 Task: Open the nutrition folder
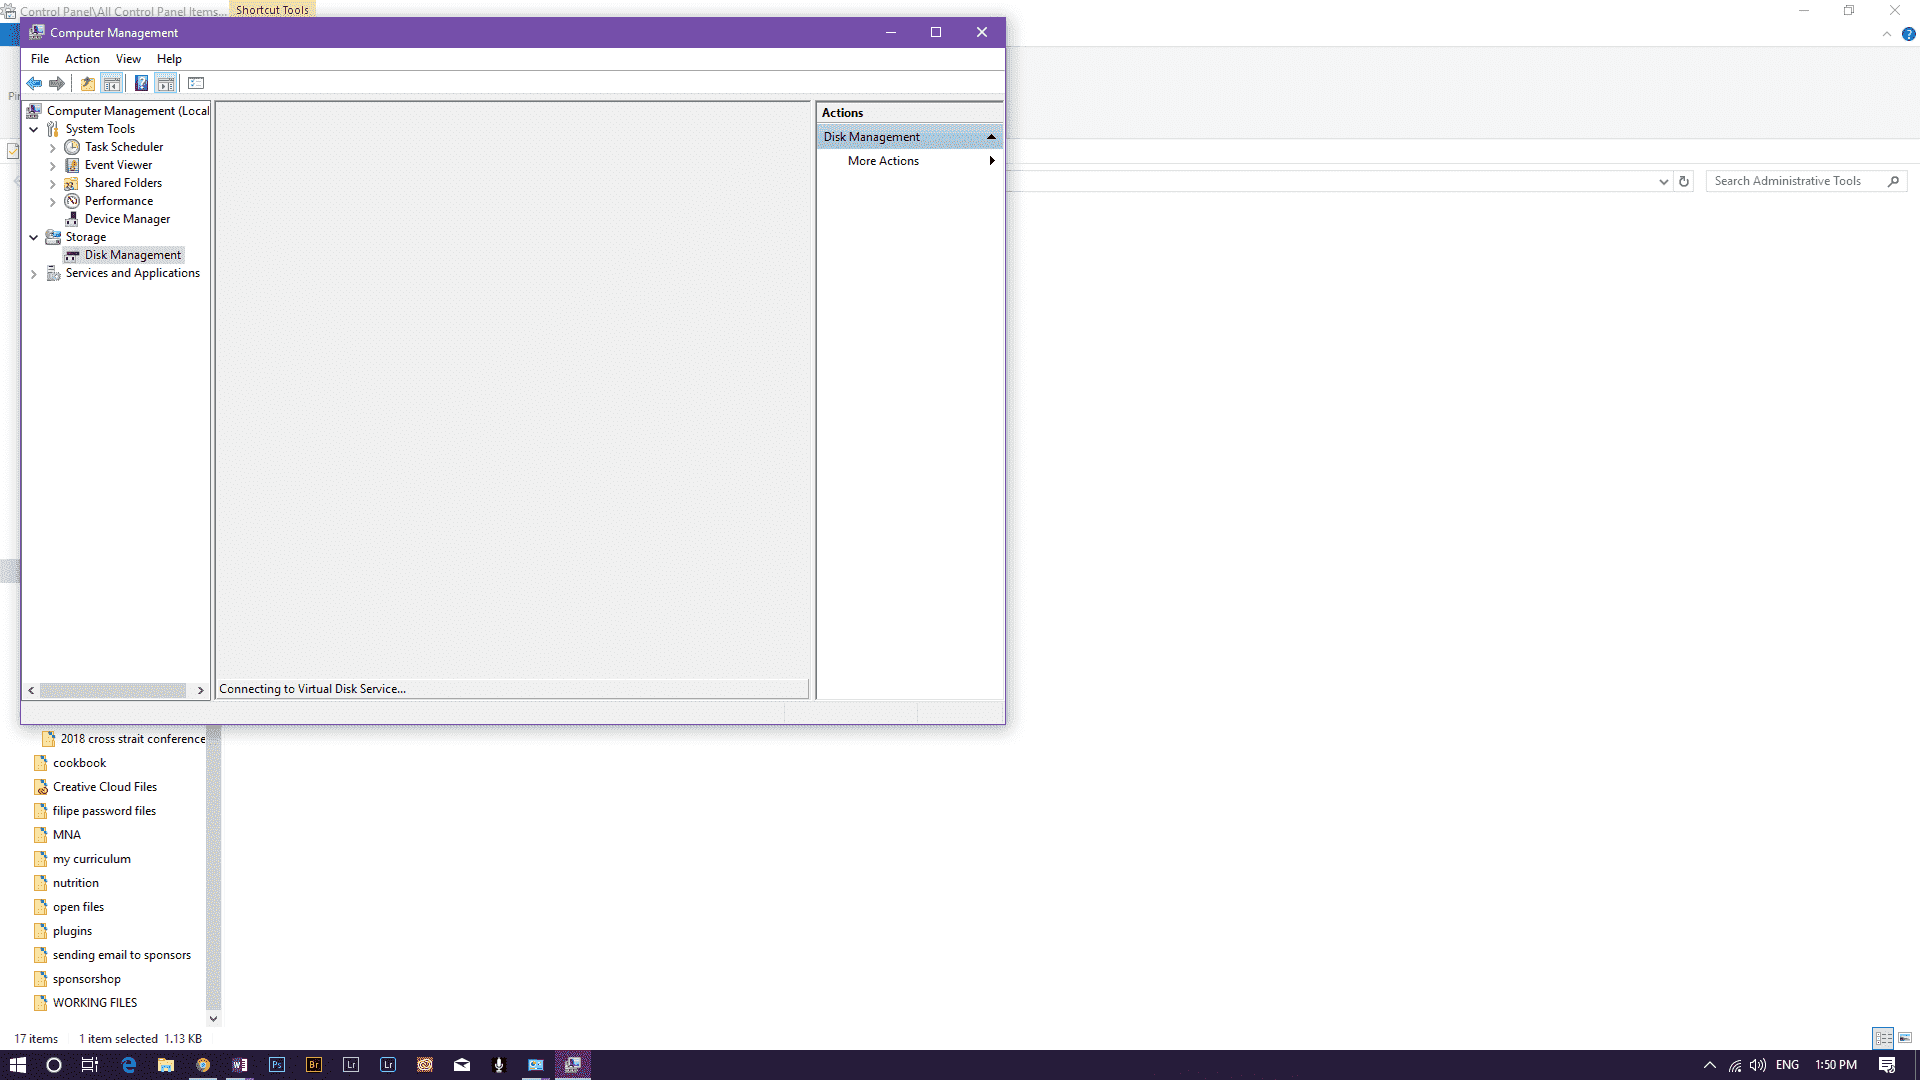(x=75, y=883)
